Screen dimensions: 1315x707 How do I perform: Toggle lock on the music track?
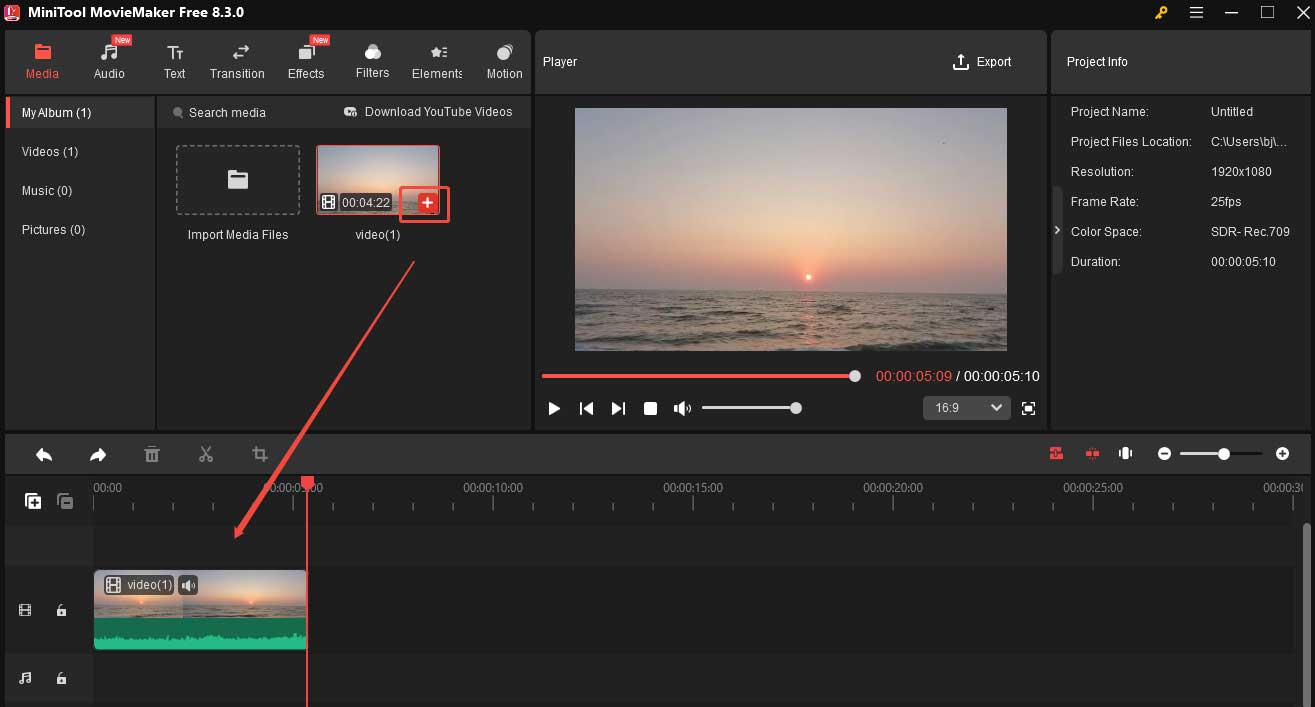(61, 678)
